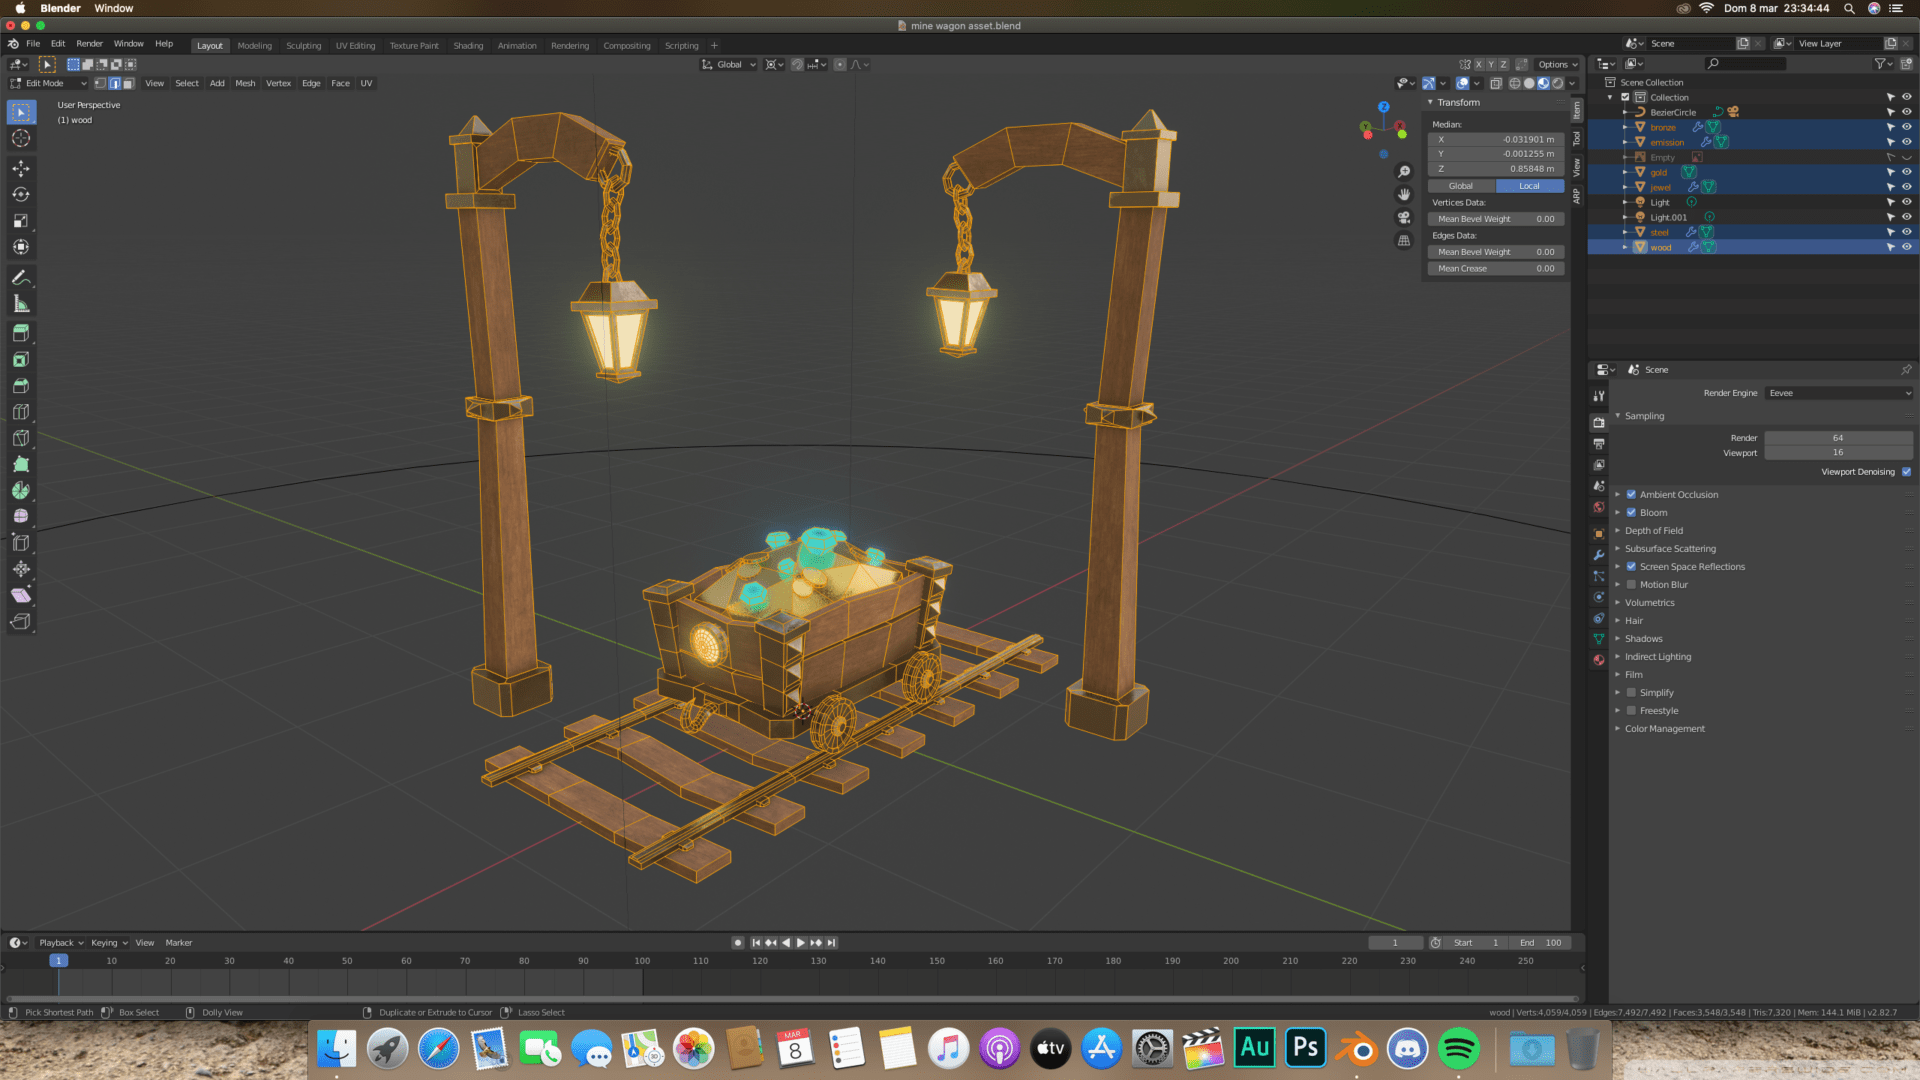The image size is (1920, 1080).
Task: Select the Rip Region tool
Action: (21, 622)
